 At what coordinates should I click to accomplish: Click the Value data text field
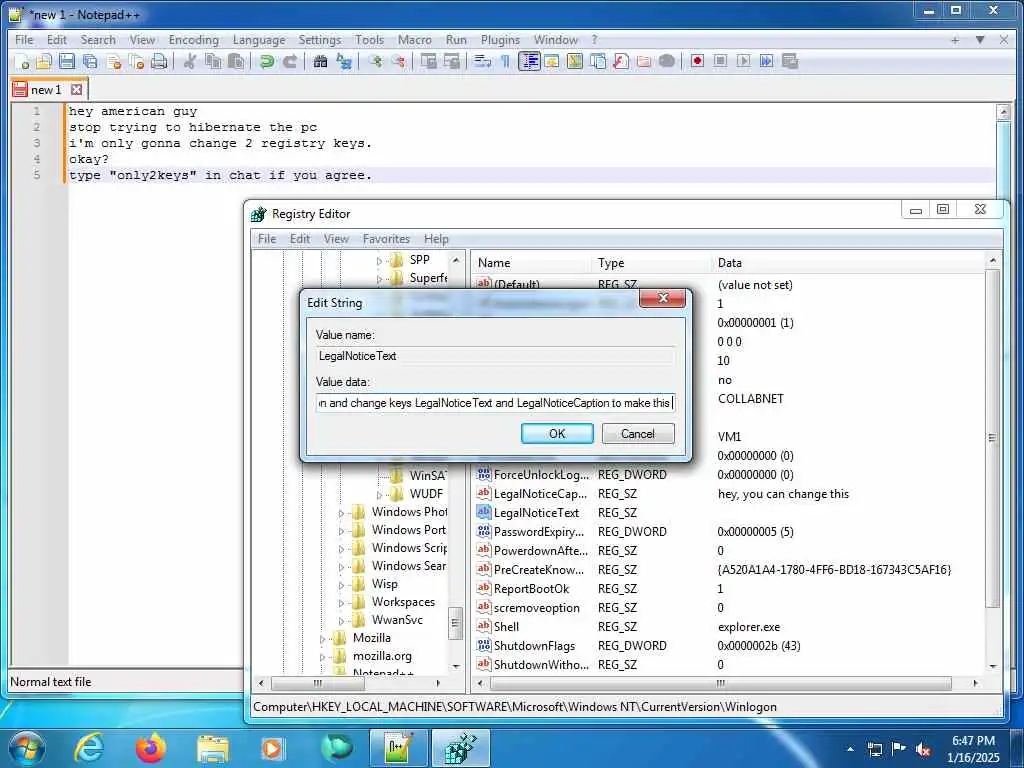[495, 403]
